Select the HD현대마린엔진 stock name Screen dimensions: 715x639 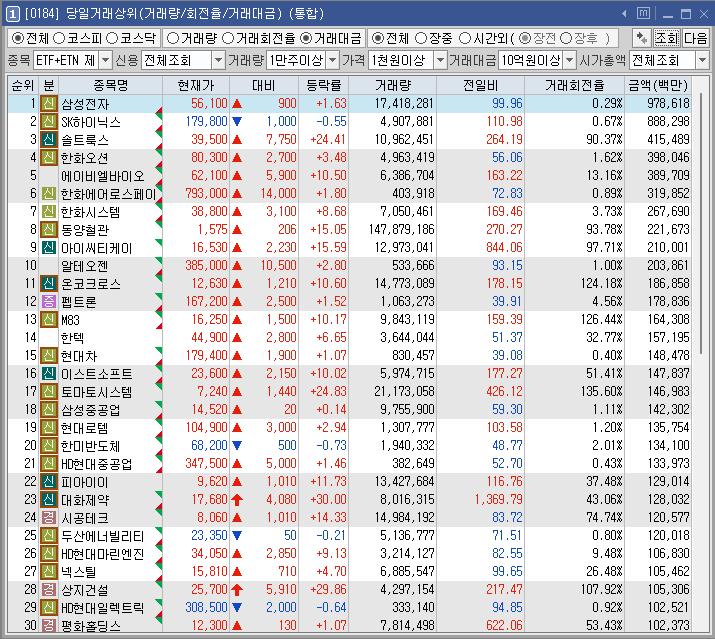click(x=103, y=554)
